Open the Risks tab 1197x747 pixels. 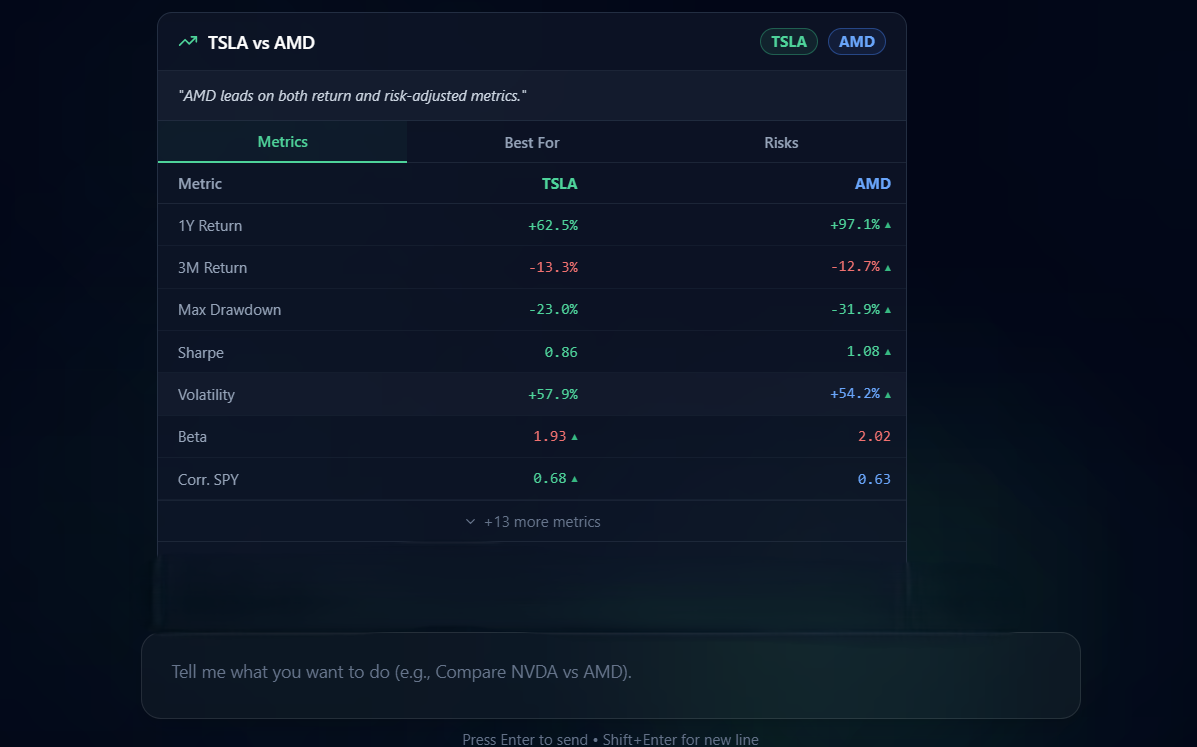pos(781,143)
